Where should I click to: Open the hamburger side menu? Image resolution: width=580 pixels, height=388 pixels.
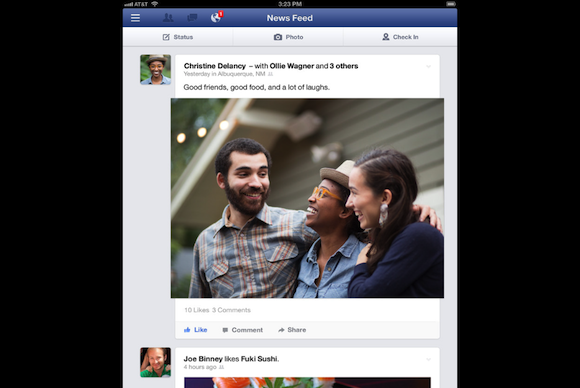(x=135, y=18)
